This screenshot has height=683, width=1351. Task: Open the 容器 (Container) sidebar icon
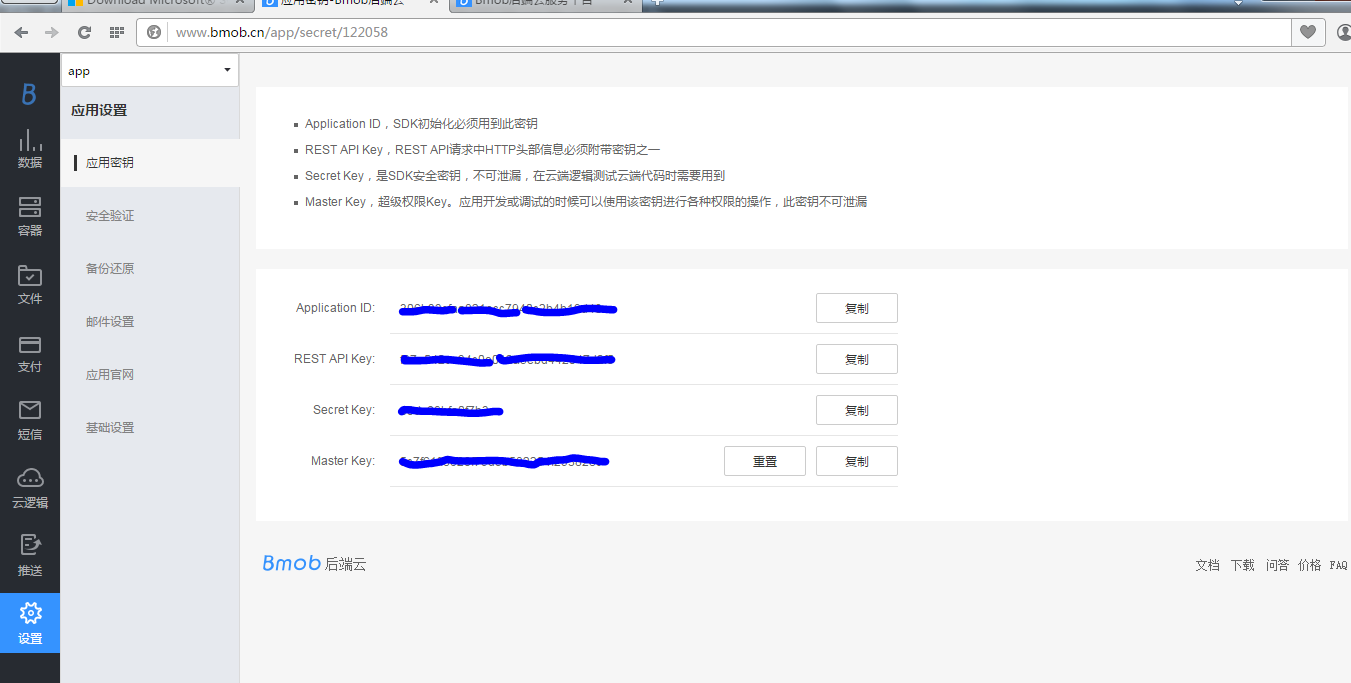(x=30, y=216)
